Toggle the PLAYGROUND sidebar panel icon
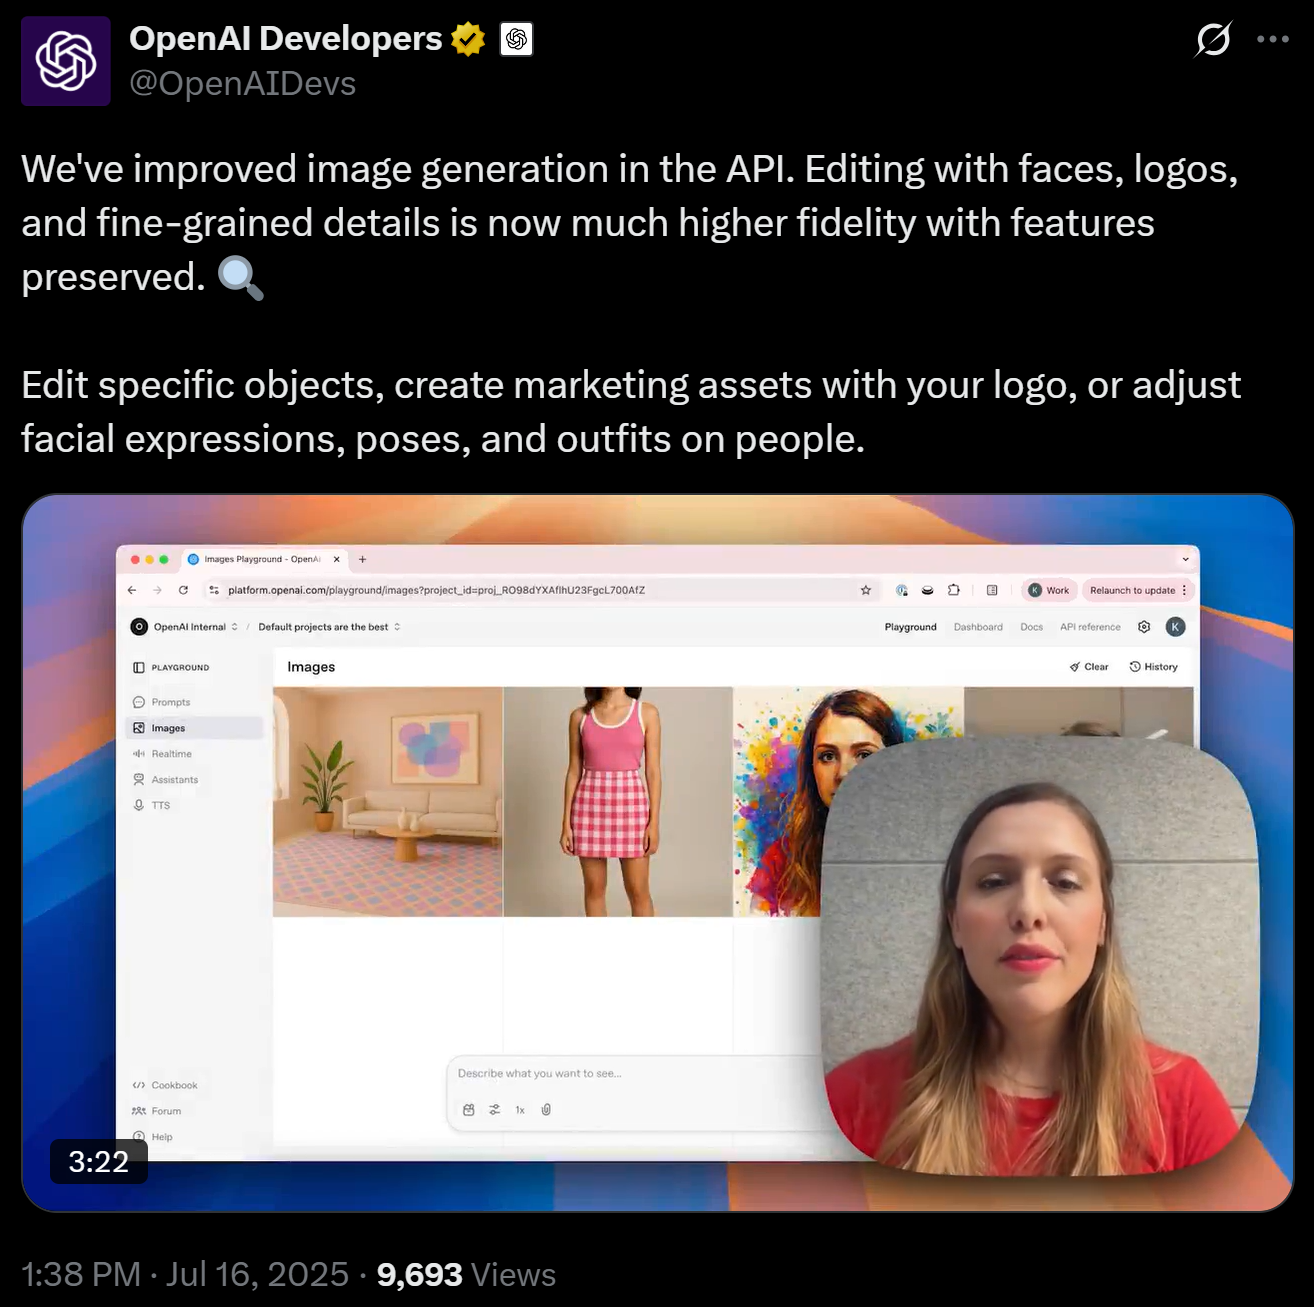The image size is (1314, 1307). pos(139,667)
